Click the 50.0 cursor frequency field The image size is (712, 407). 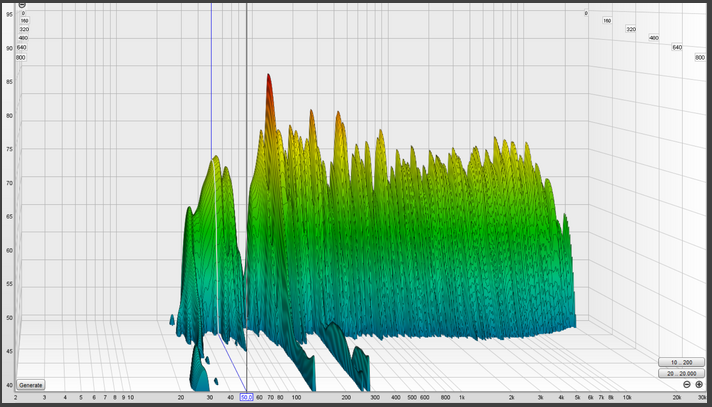(x=246, y=397)
